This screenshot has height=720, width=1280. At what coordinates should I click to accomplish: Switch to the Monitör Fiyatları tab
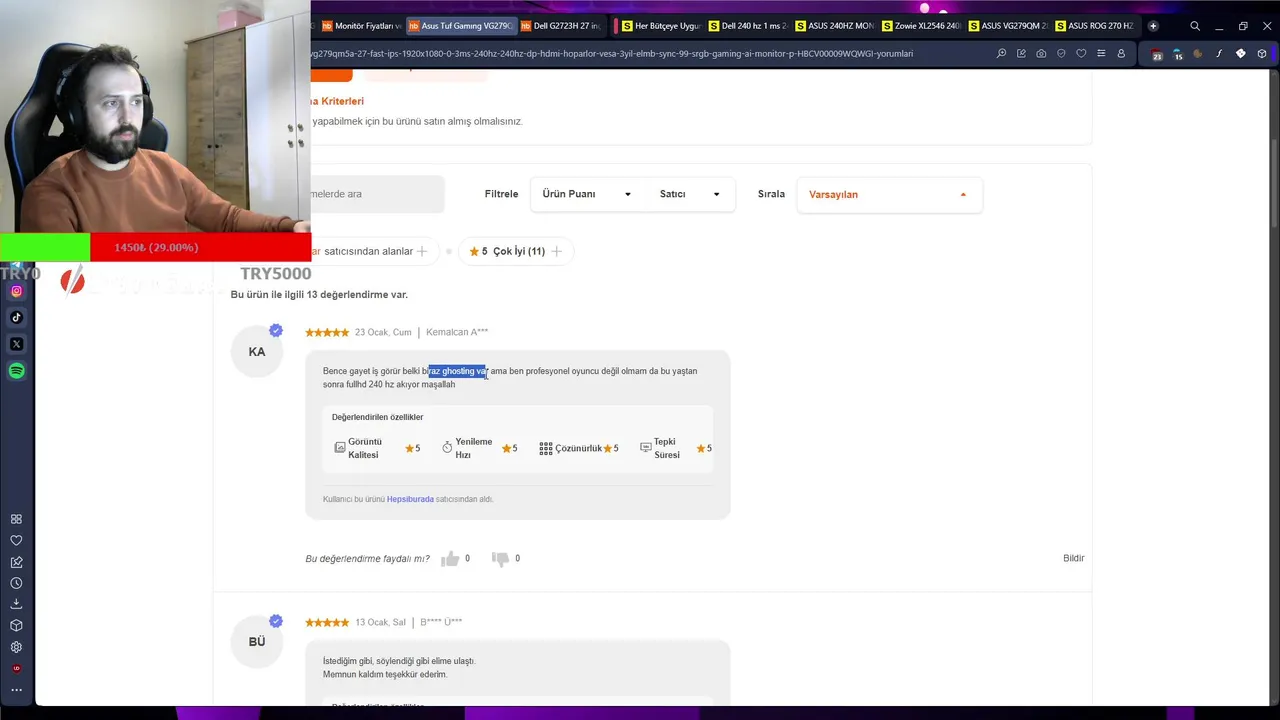362,26
